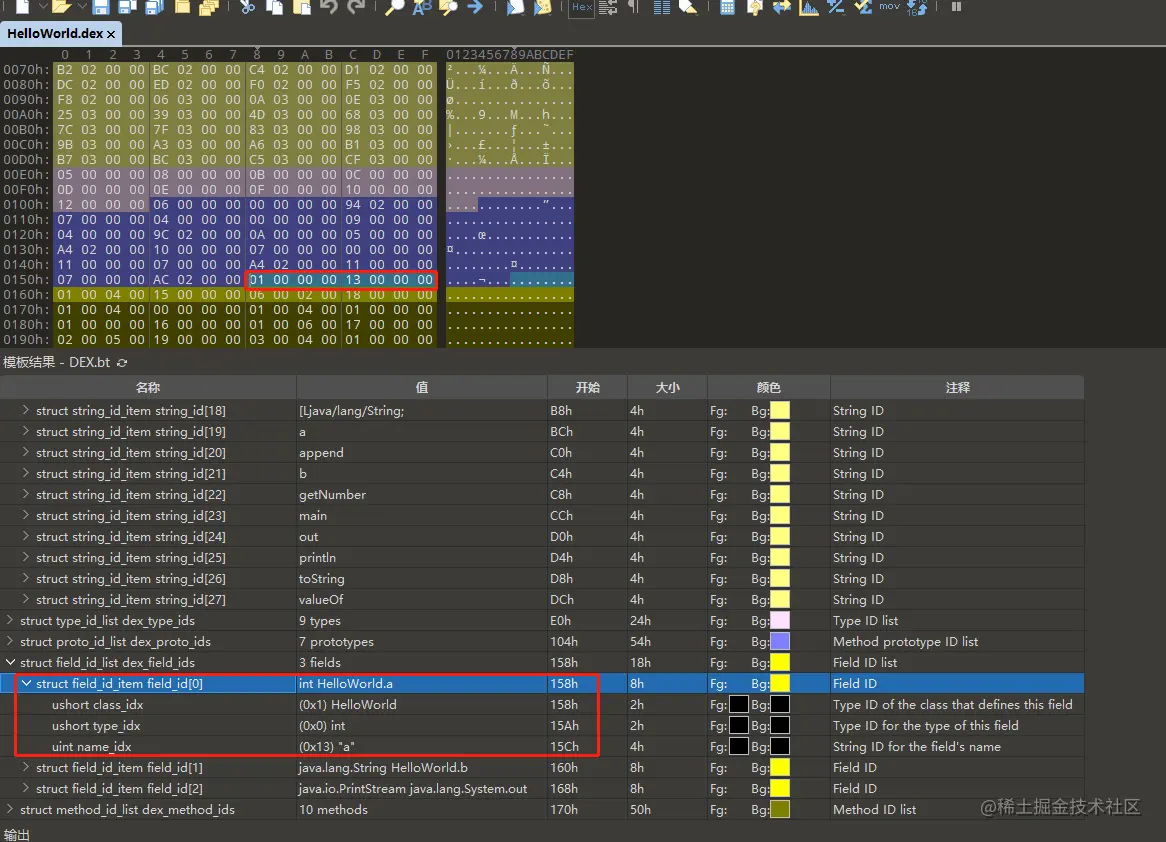
Task: Click the 开始 column header
Action: (587, 388)
